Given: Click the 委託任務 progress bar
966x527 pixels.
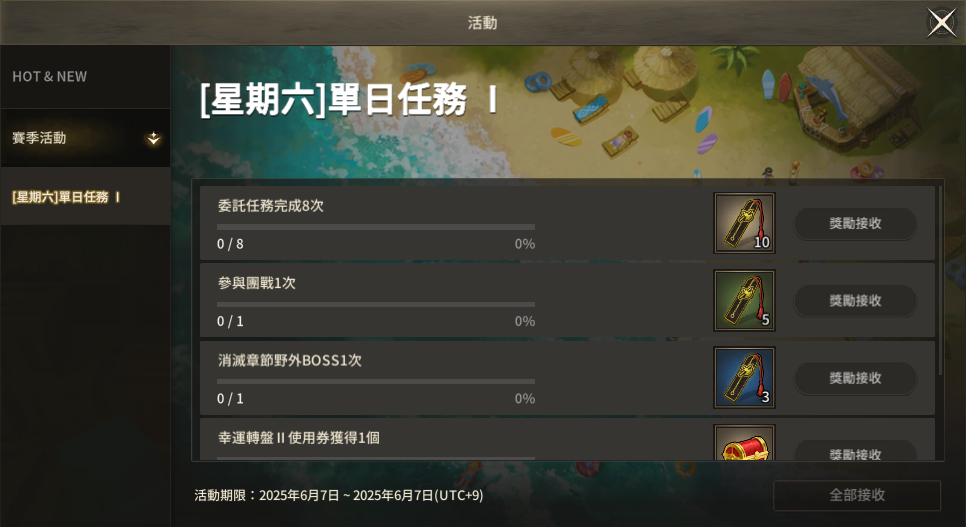Looking at the screenshot, I should click(376, 227).
